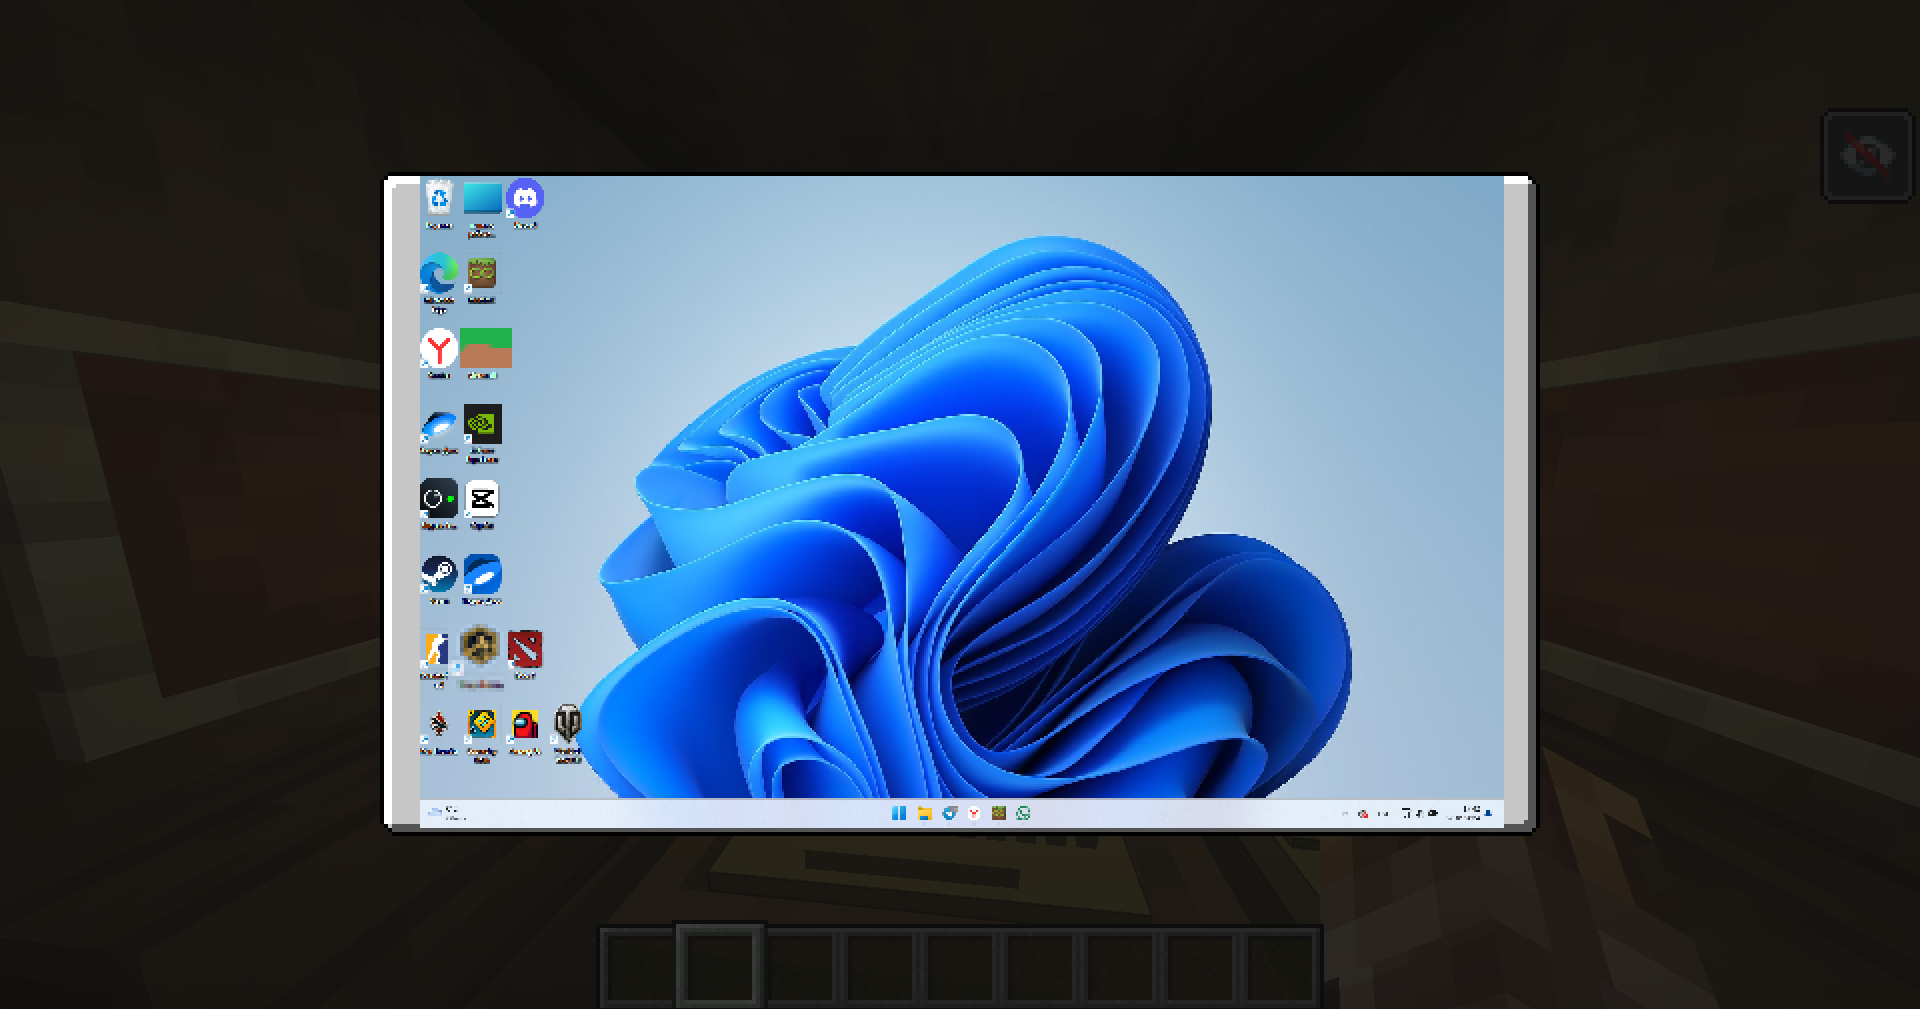Image resolution: width=1920 pixels, height=1009 pixels.
Task: Launch the Counter-Strike desktop shortcut
Action: pos(436,649)
